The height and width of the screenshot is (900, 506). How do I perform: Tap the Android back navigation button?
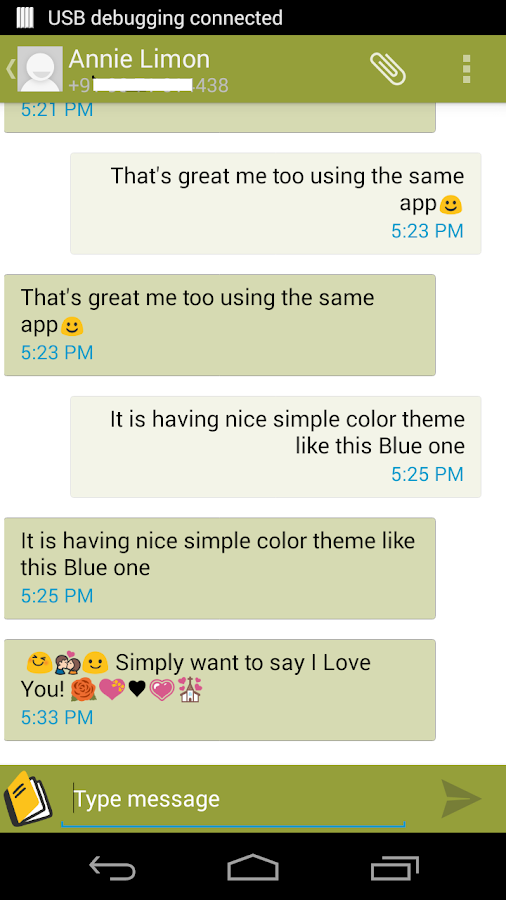[112, 868]
